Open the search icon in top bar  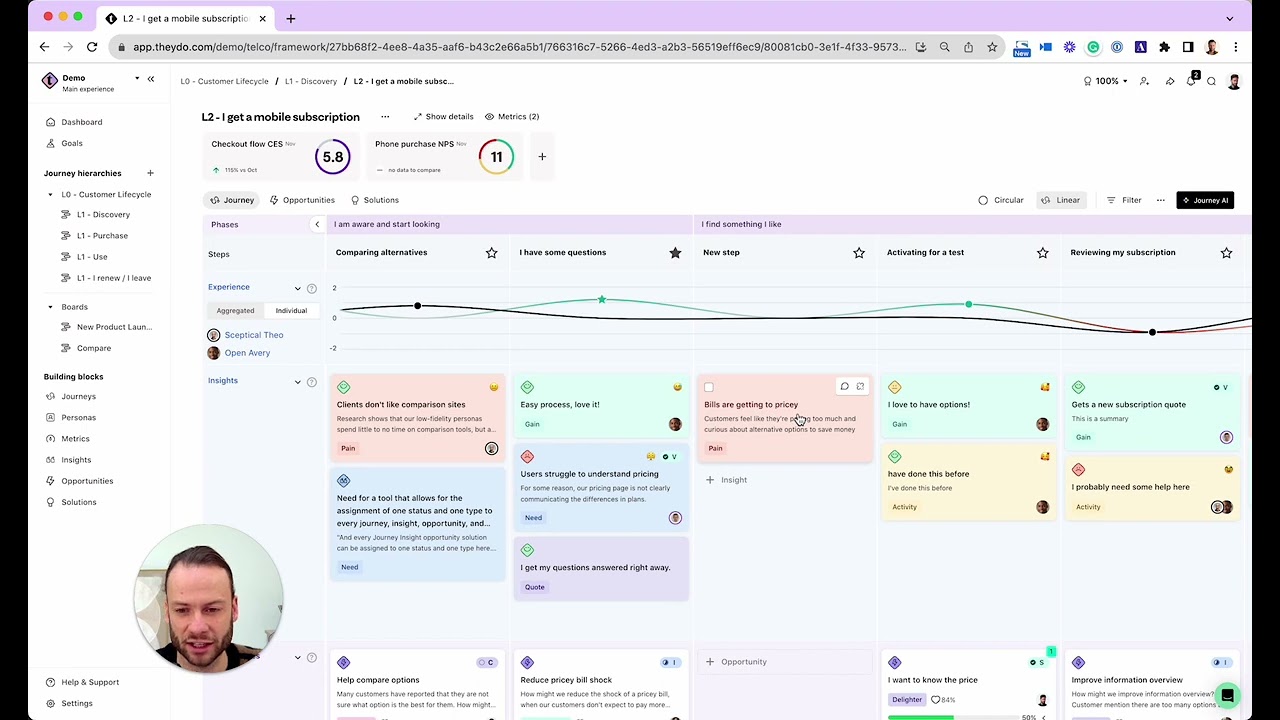coord(1211,81)
